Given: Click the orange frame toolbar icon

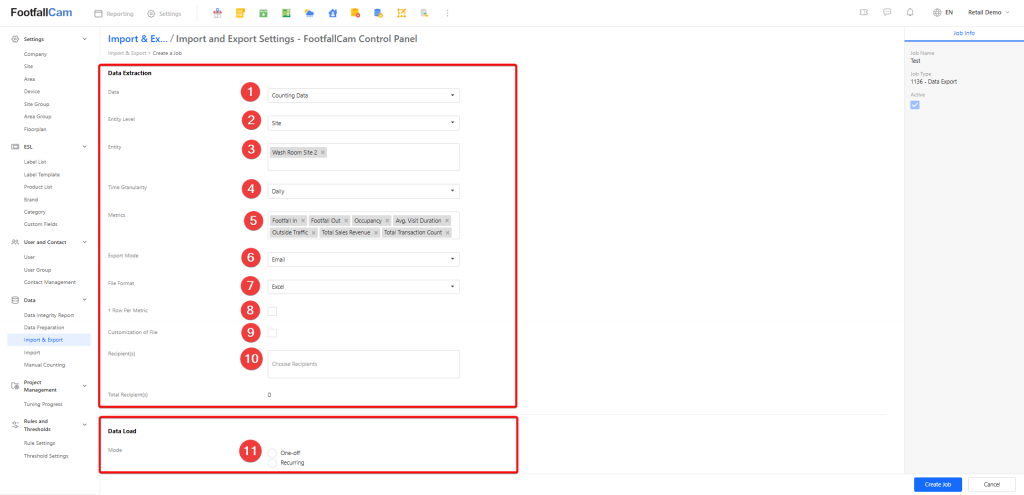Looking at the screenshot, I should (401, 13).
